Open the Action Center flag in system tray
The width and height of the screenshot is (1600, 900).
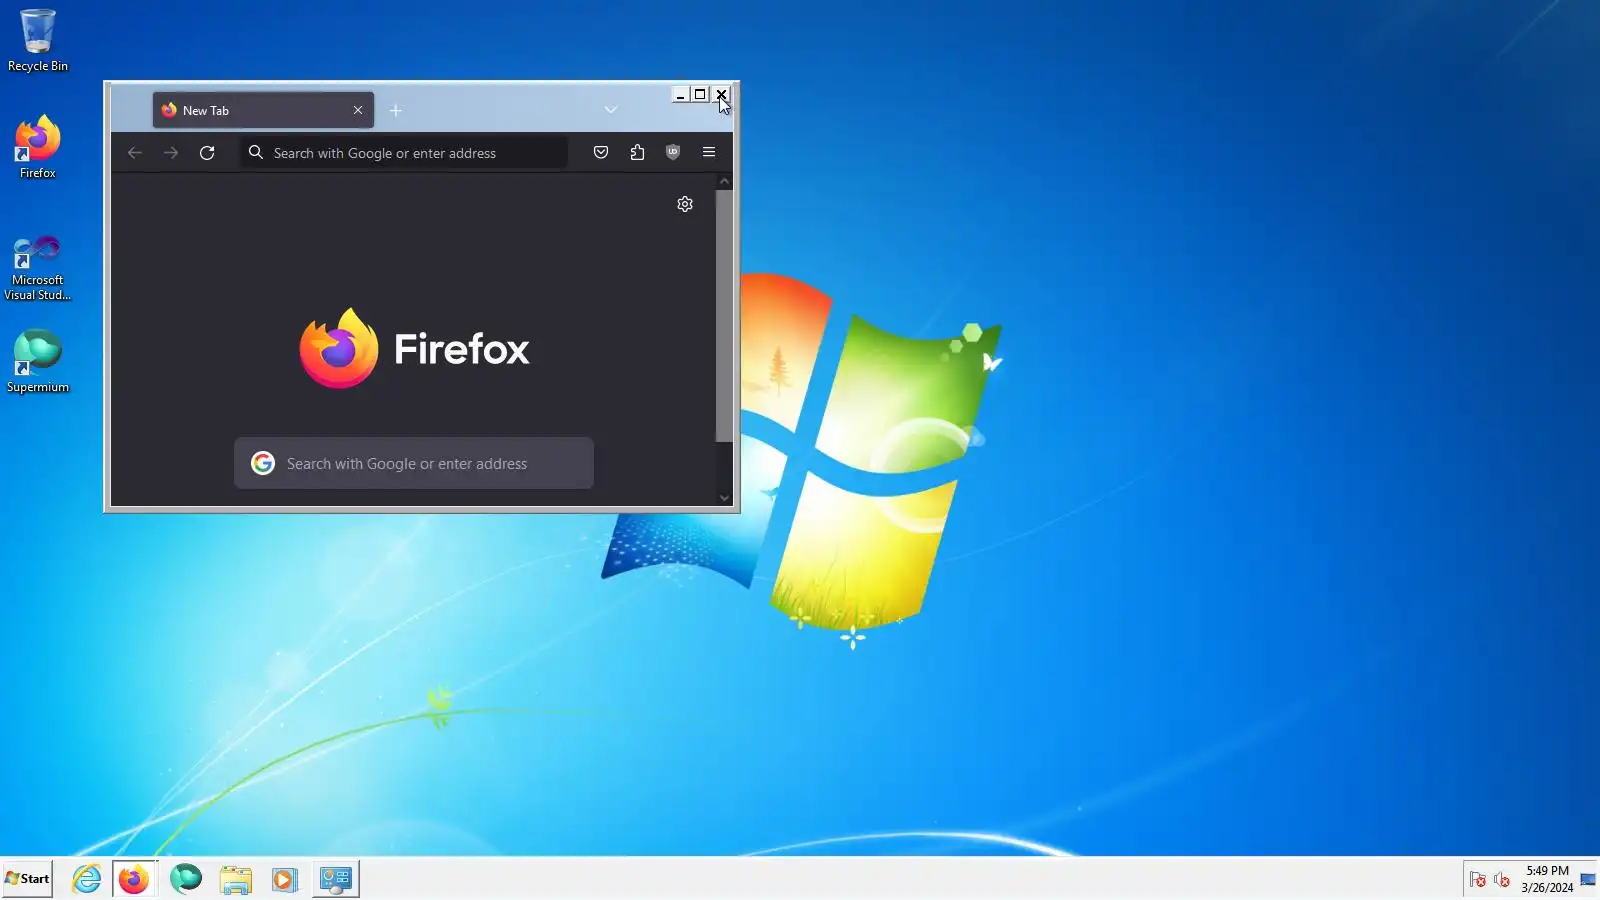click(x=1478, y=880)
